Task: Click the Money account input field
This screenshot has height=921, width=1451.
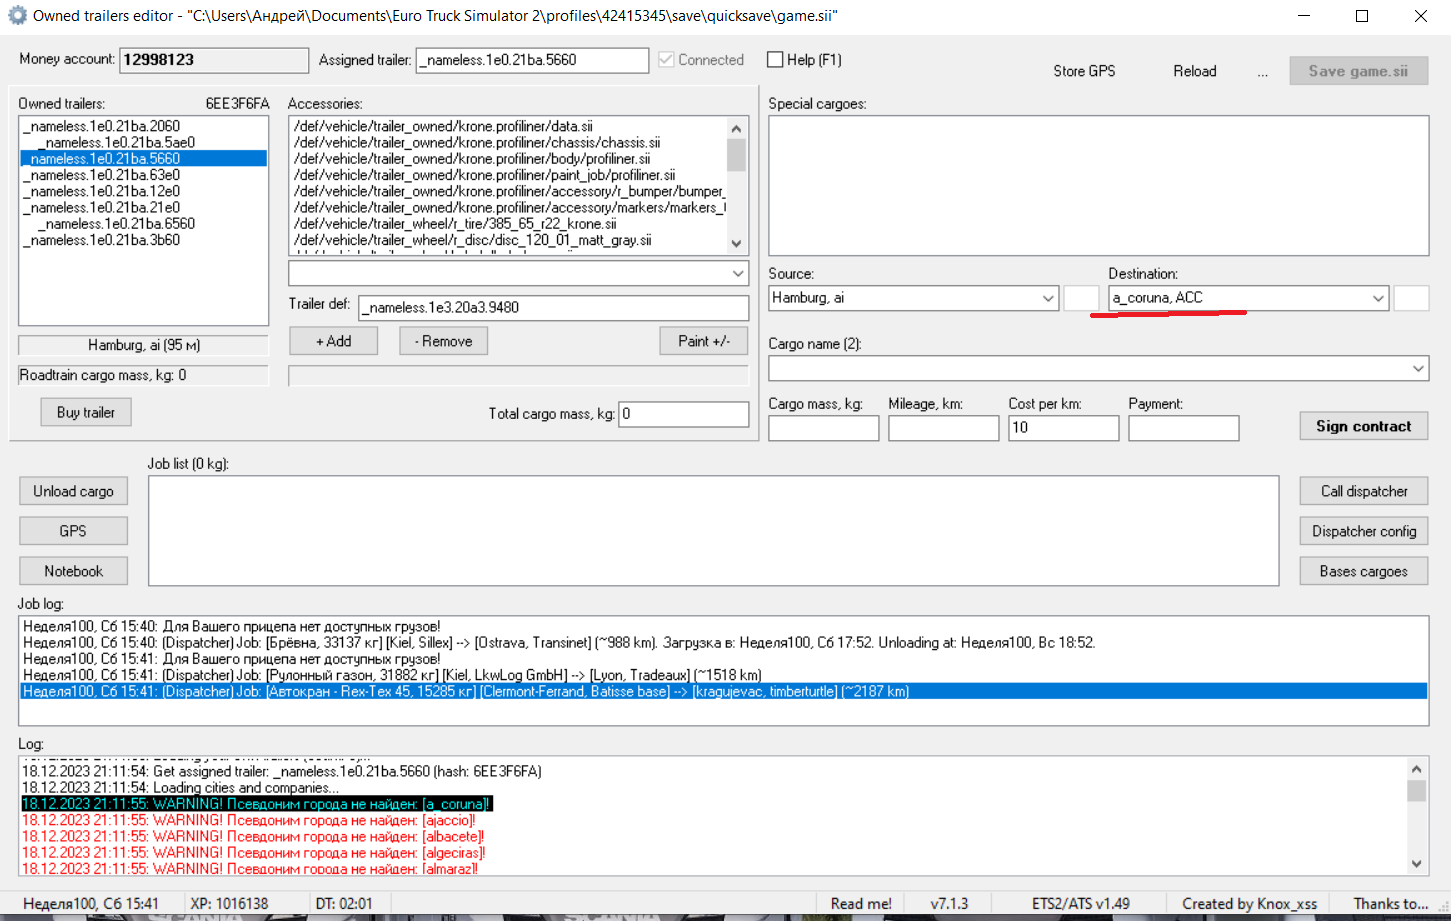Action: tap(214, 60)
